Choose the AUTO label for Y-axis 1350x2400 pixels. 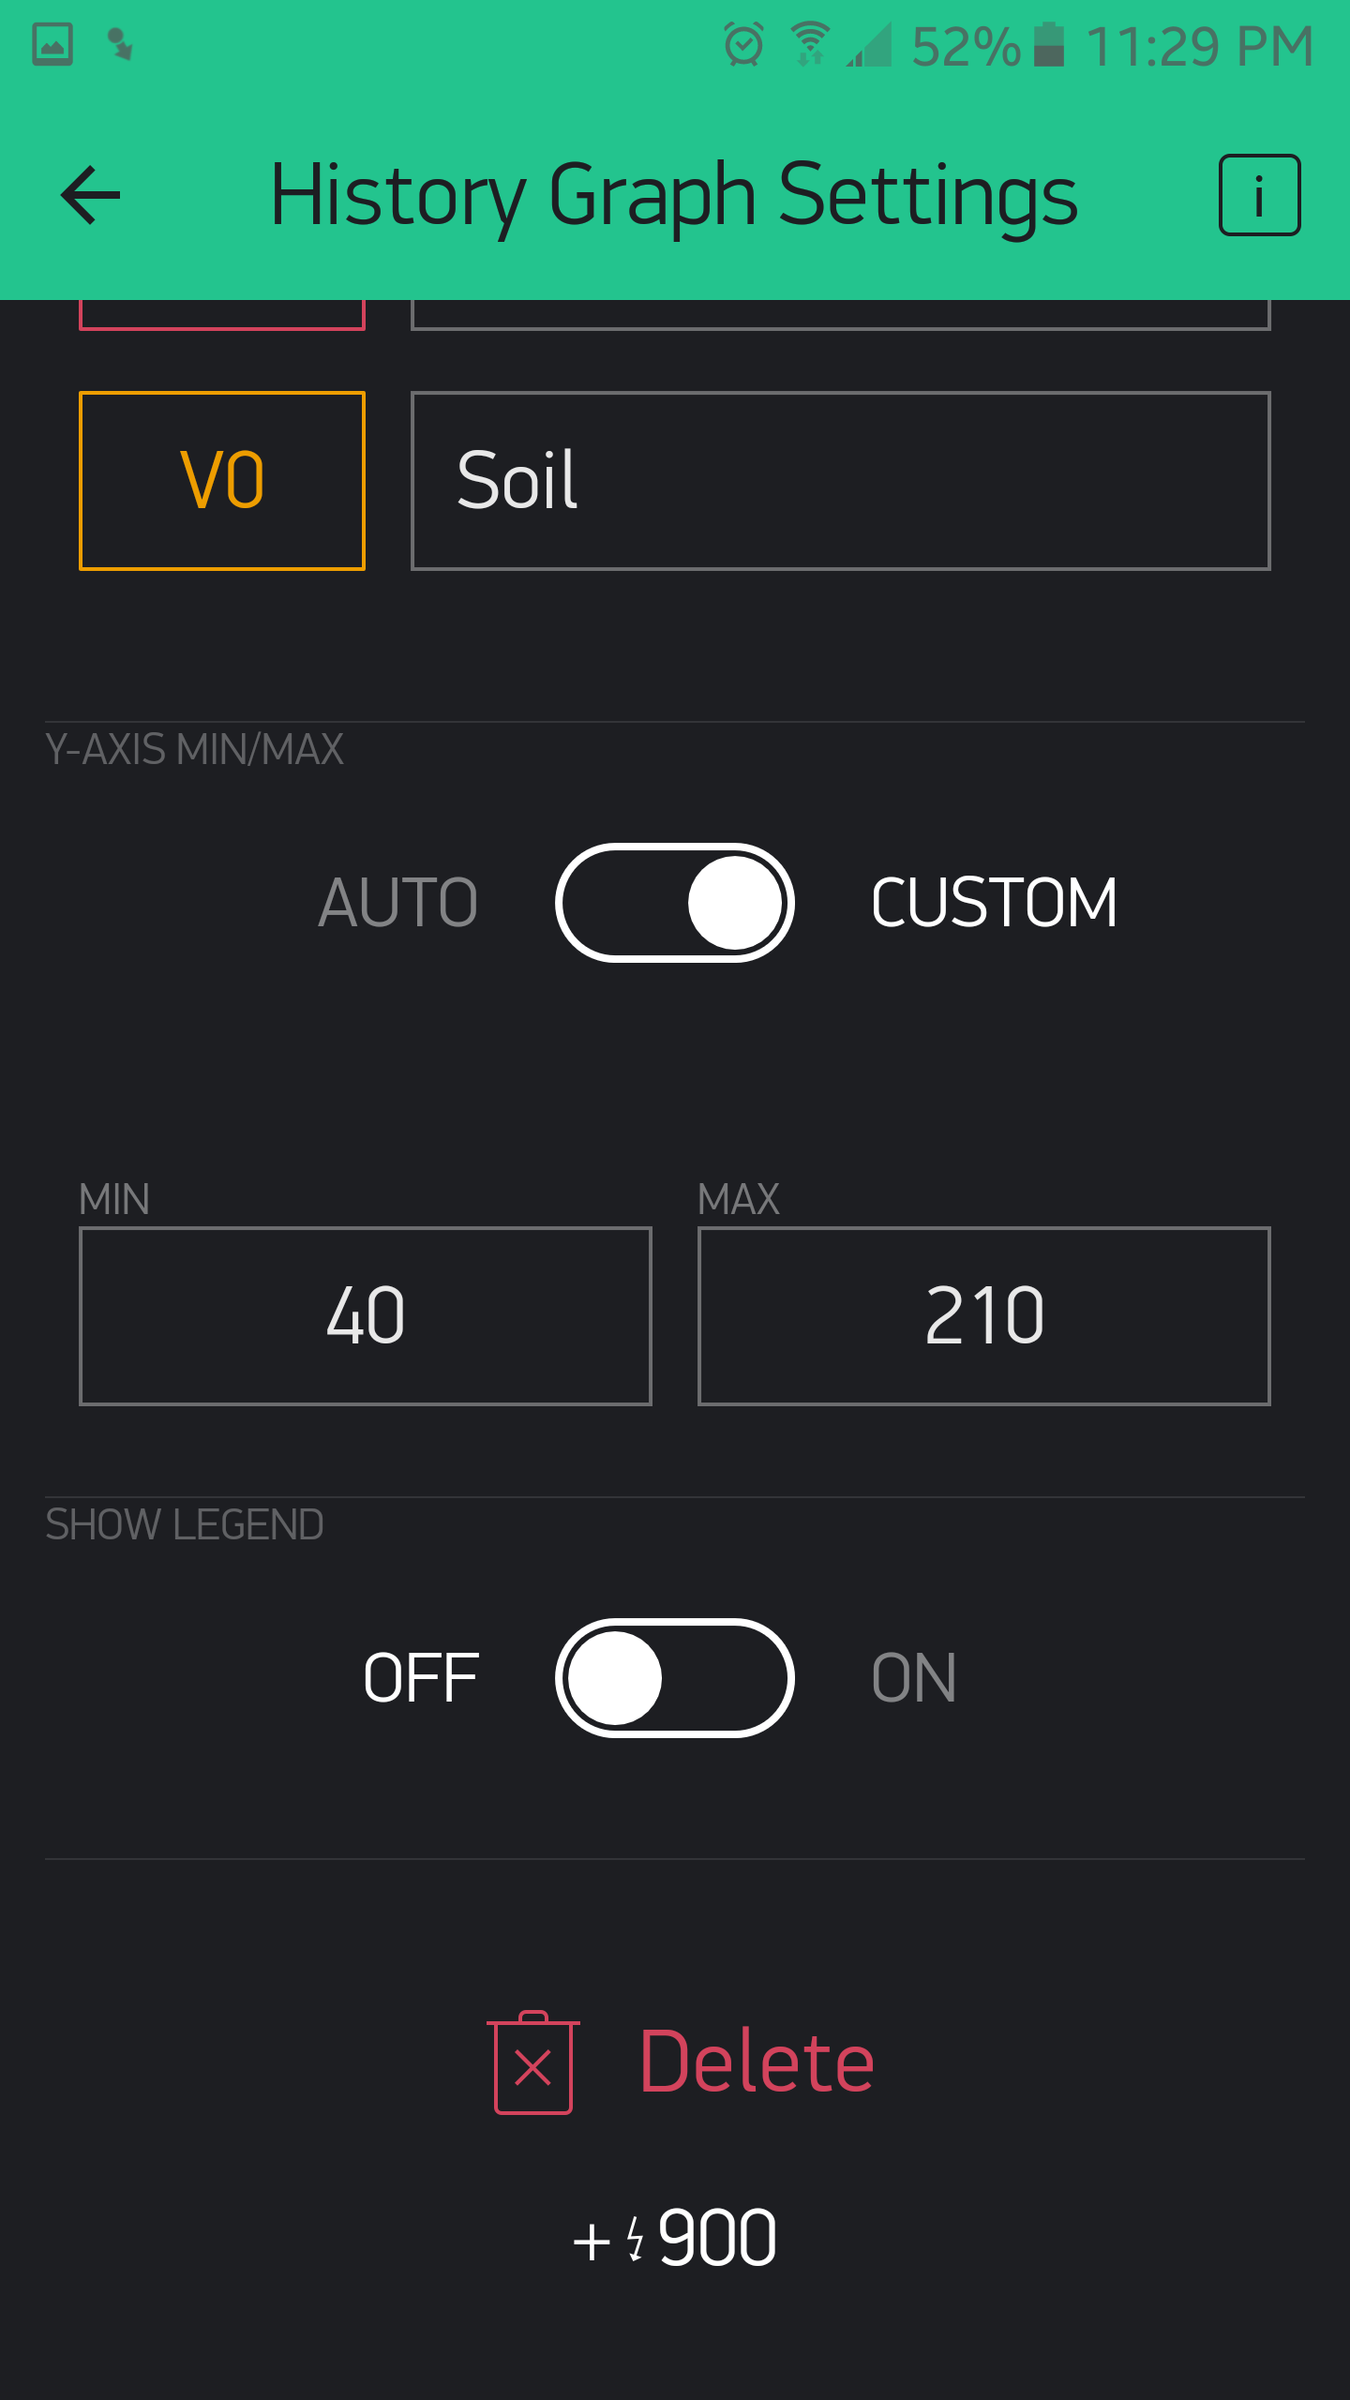tap(397, 903)
